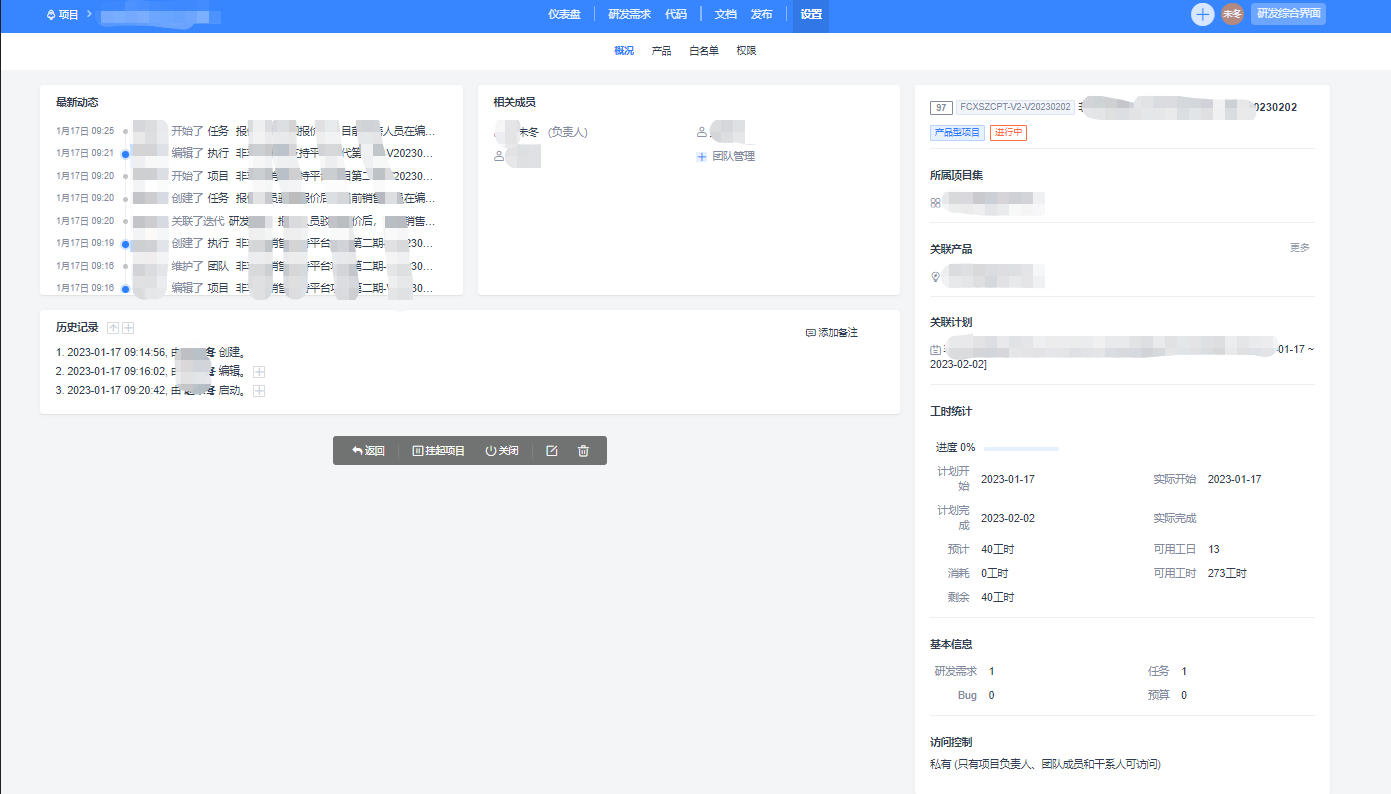Click the 预计 value 40工时

997,550
